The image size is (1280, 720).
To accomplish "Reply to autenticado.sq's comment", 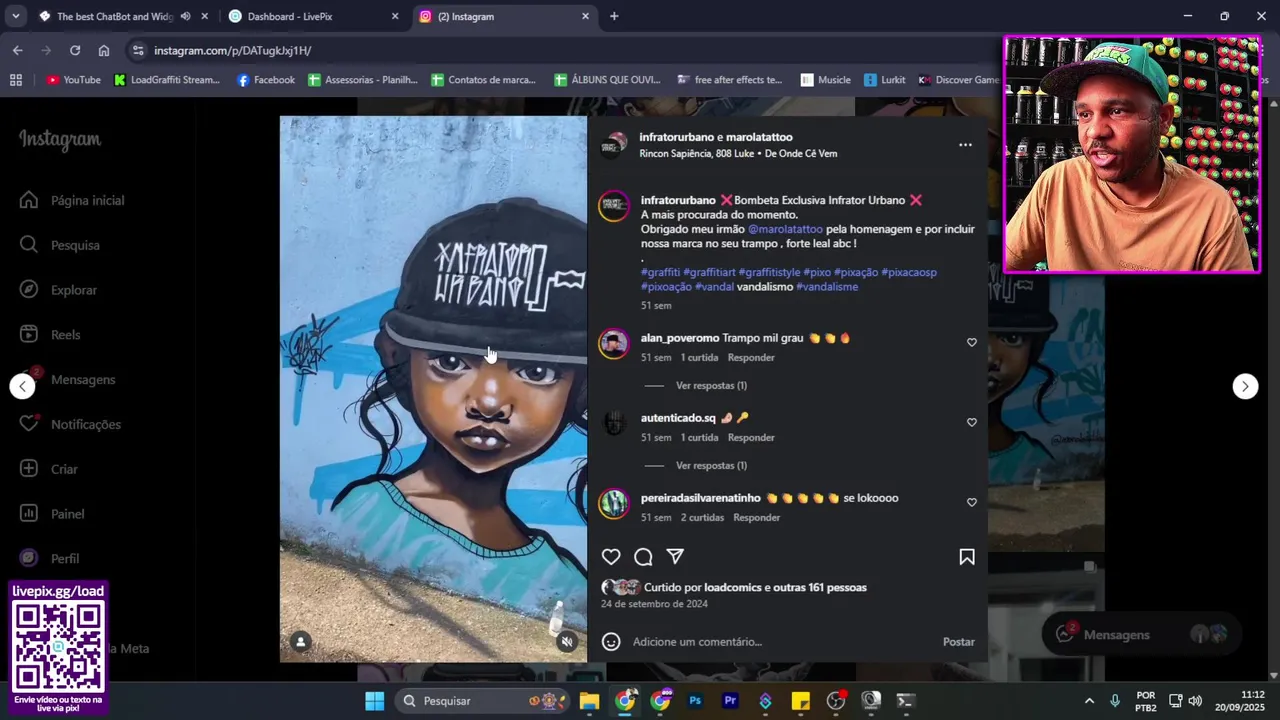I will click(751, 437).
